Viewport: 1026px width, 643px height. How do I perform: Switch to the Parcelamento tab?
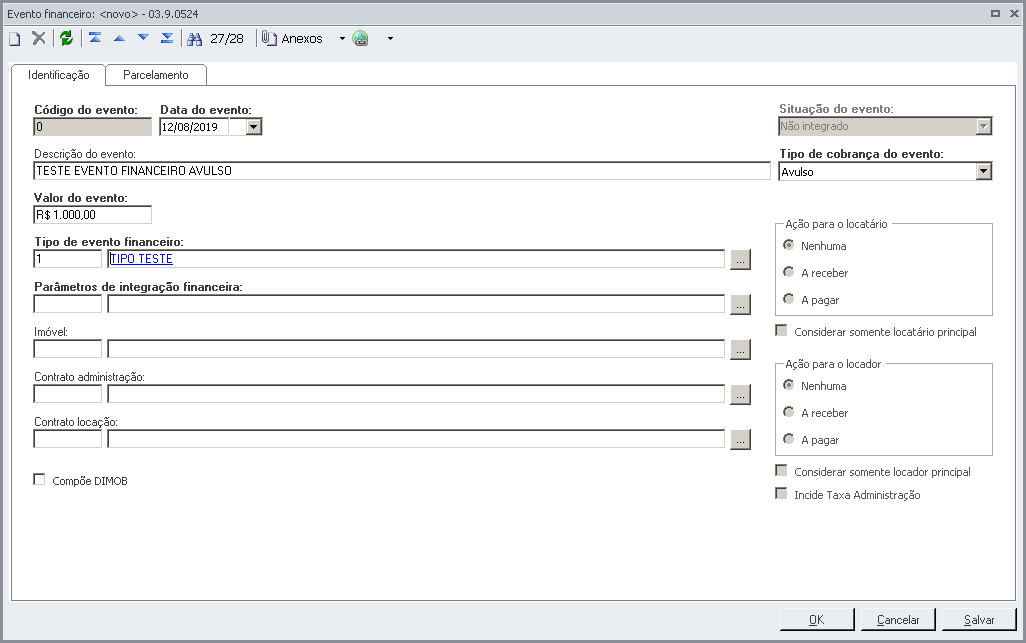(x=156, y=75)
